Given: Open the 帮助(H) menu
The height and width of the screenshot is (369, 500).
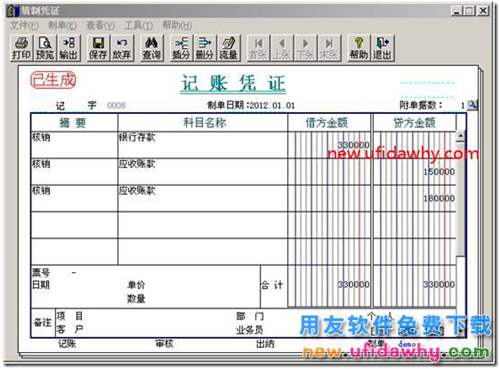Looking at the screenshot, I should point(177,25).
